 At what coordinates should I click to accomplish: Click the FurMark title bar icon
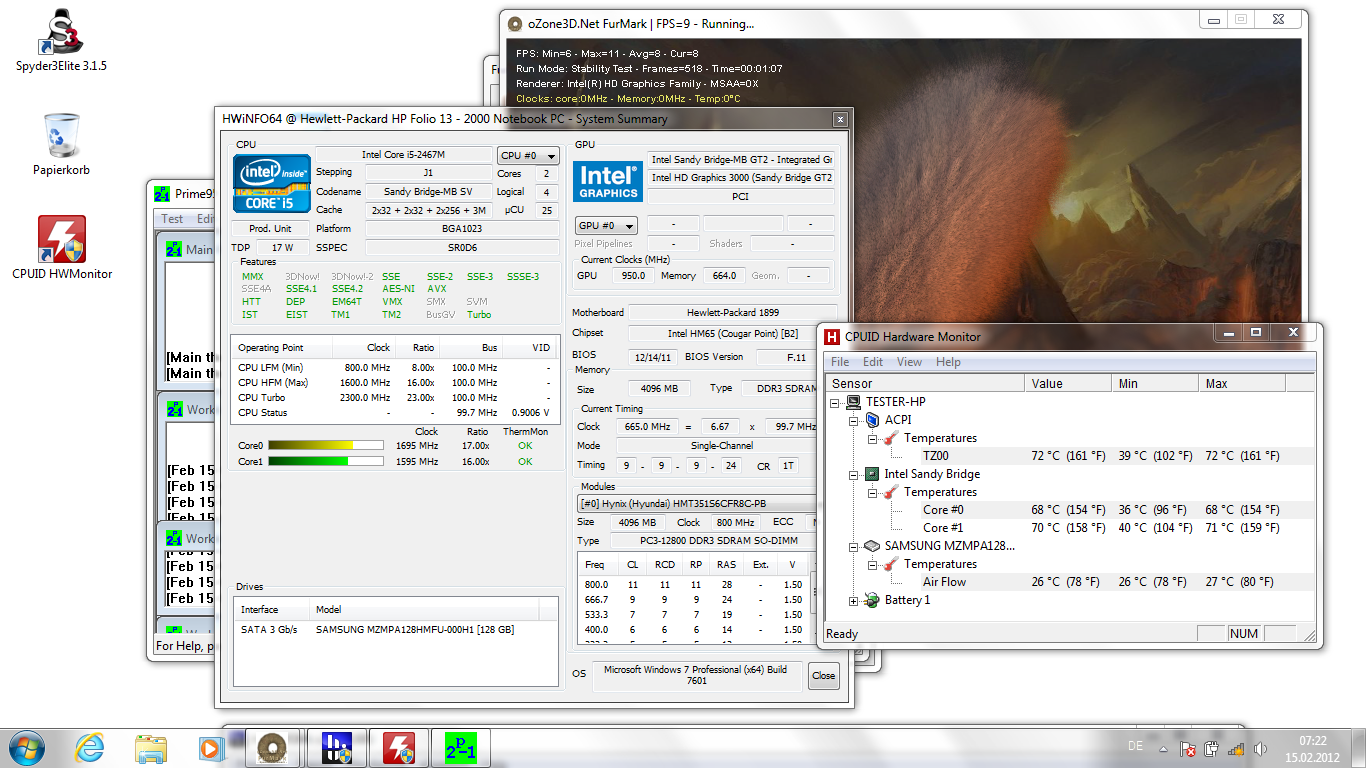(515, 23)
